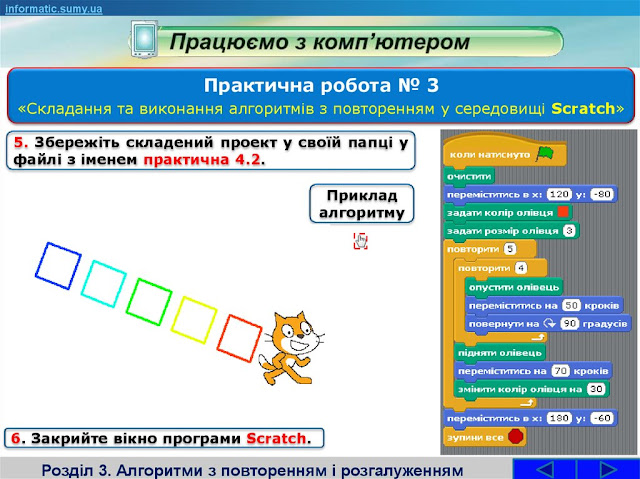Click 'Приклад алгоритму' button

pyautogui.click(x=362, y=204)
